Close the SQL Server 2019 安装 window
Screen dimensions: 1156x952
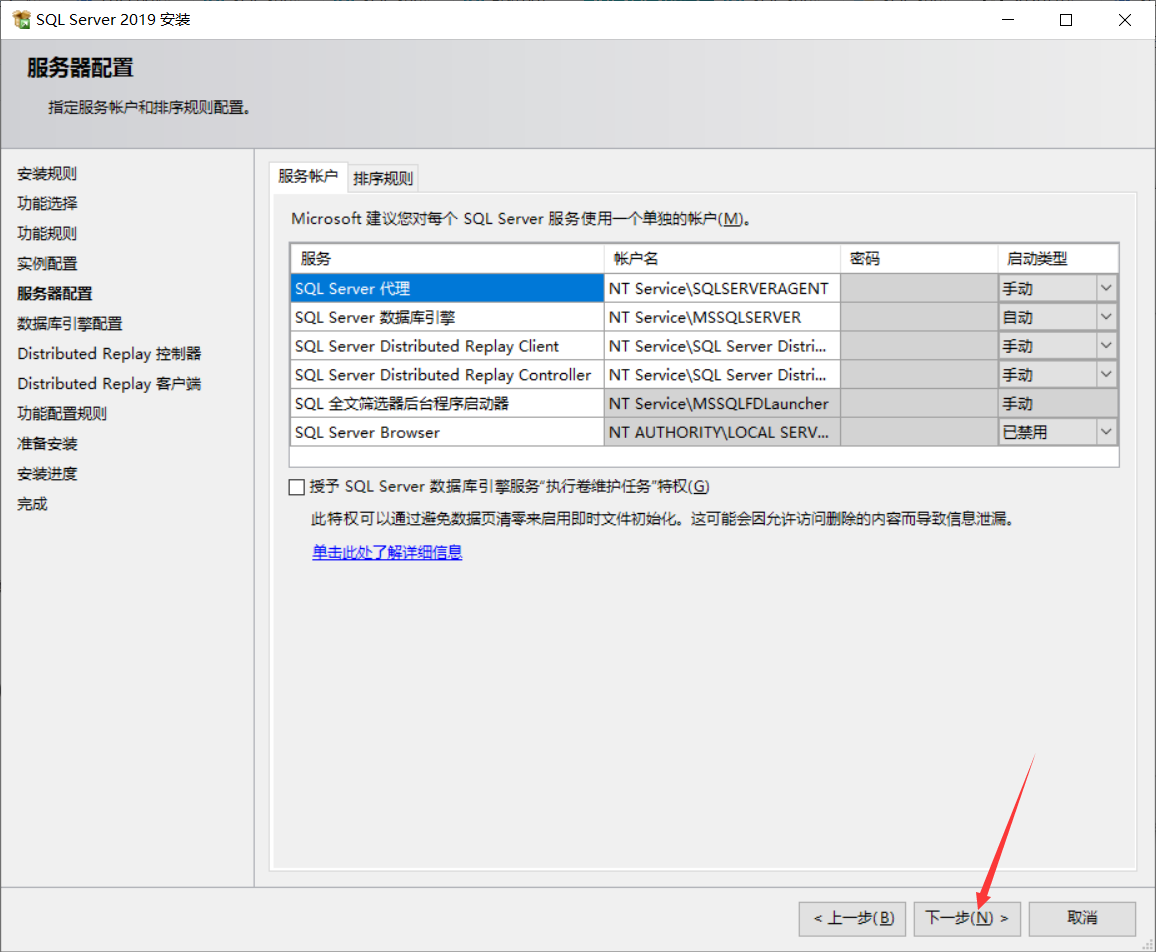click(1124, 20)
